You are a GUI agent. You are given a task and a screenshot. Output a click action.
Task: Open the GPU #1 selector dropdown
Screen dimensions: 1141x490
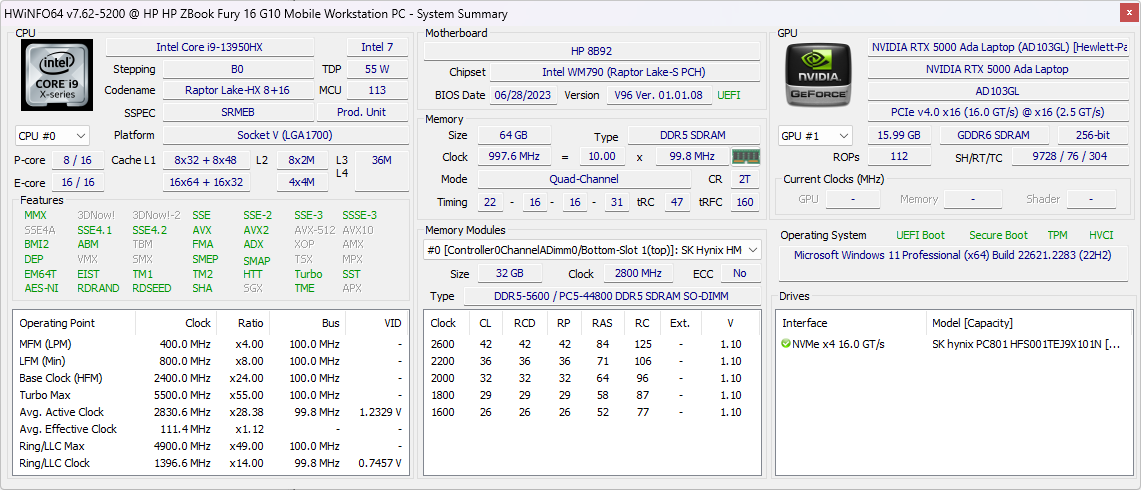click(x=816, y=135)
